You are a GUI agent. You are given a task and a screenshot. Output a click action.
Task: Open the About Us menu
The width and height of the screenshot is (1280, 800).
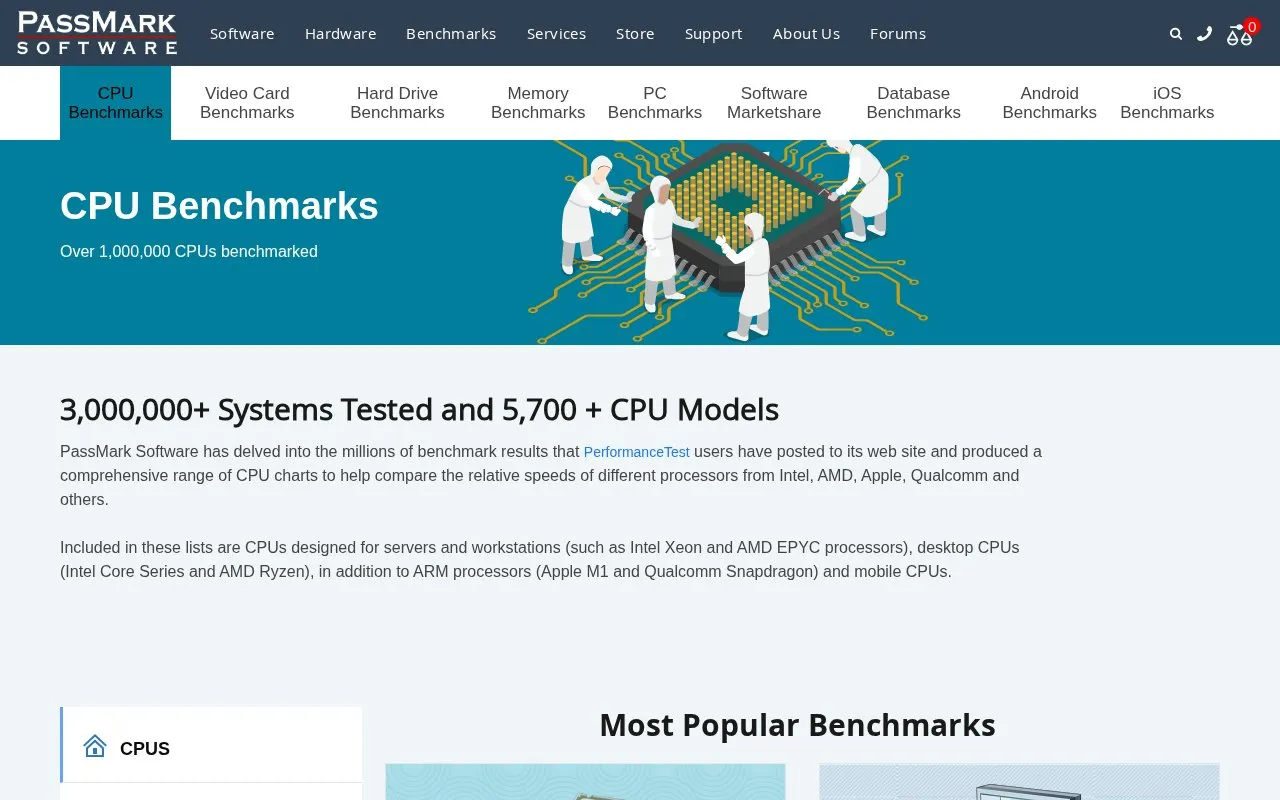pyautogui.click(x=806, y=34)
